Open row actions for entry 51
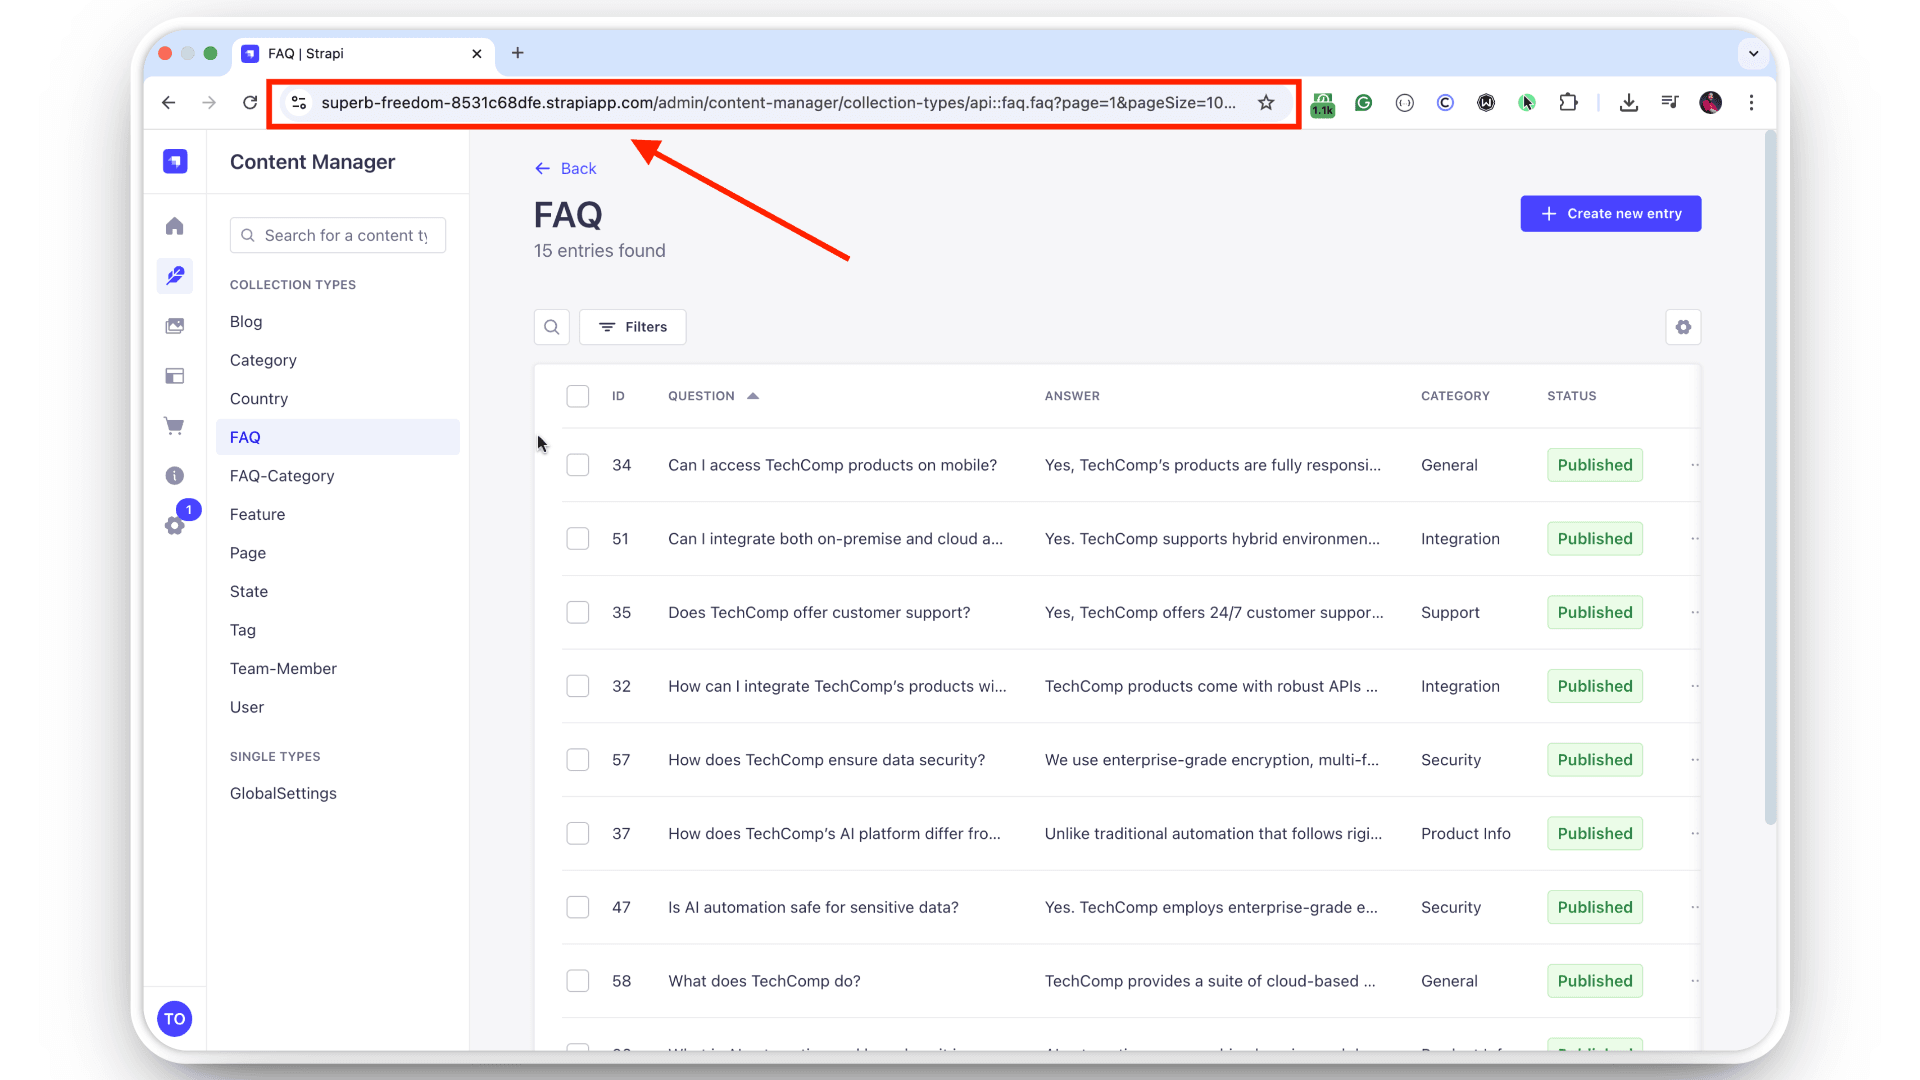The image size is (1920, 1080). 1694,539
